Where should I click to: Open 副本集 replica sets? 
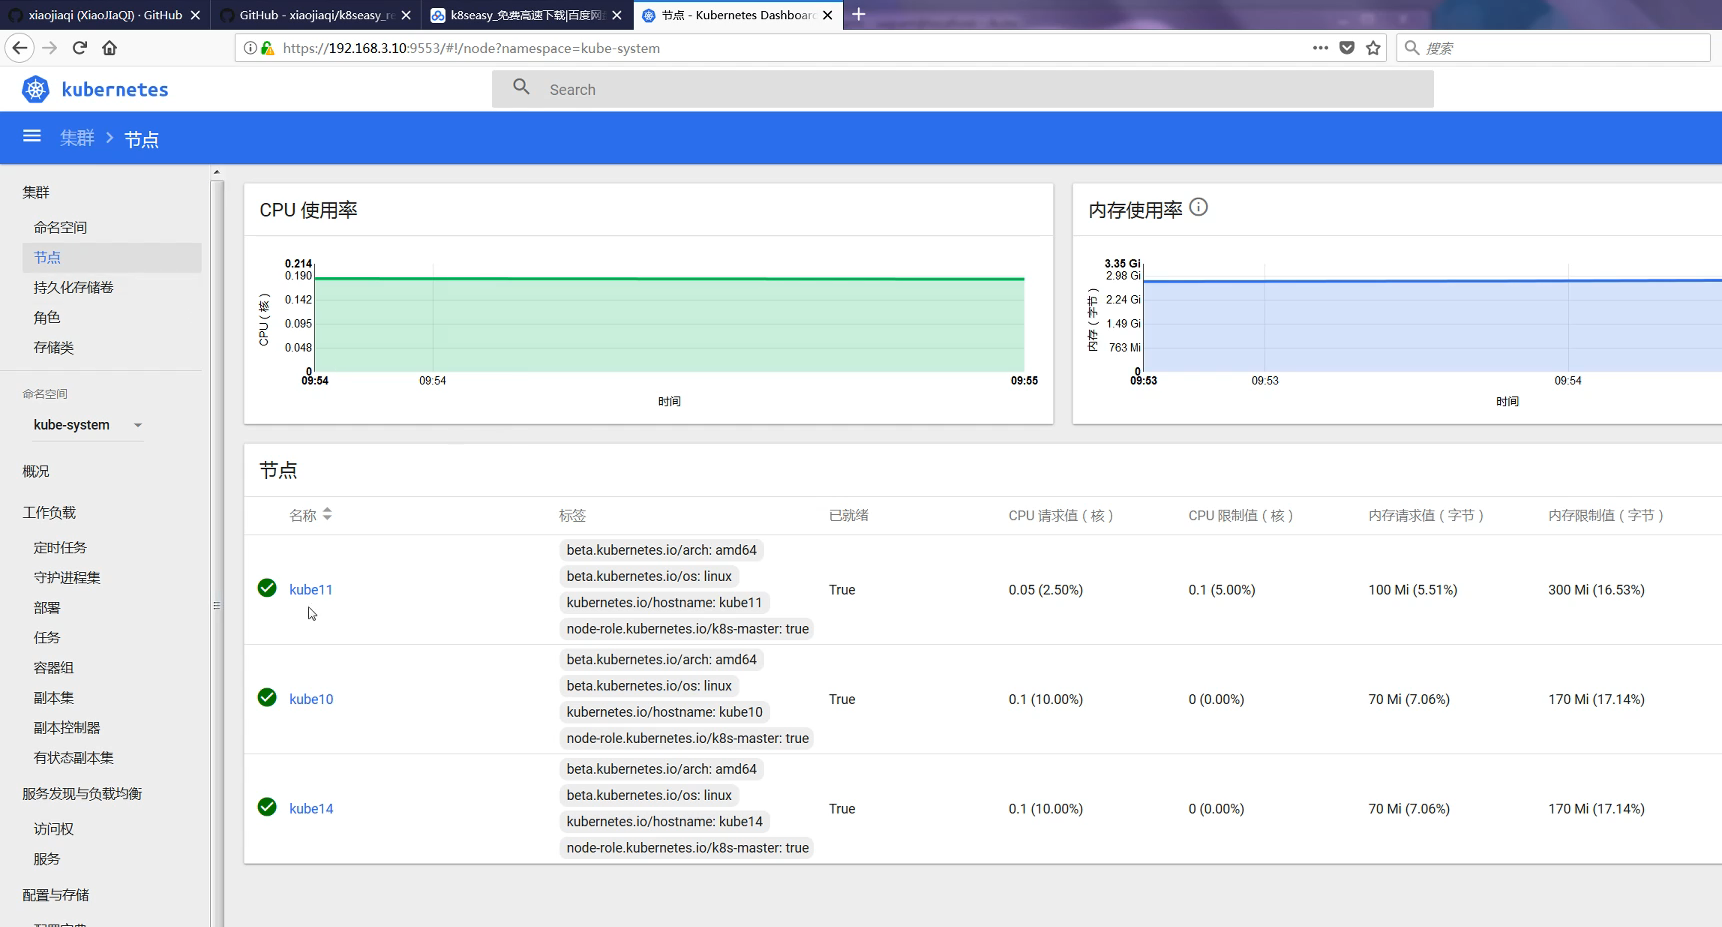click(53, 697)
